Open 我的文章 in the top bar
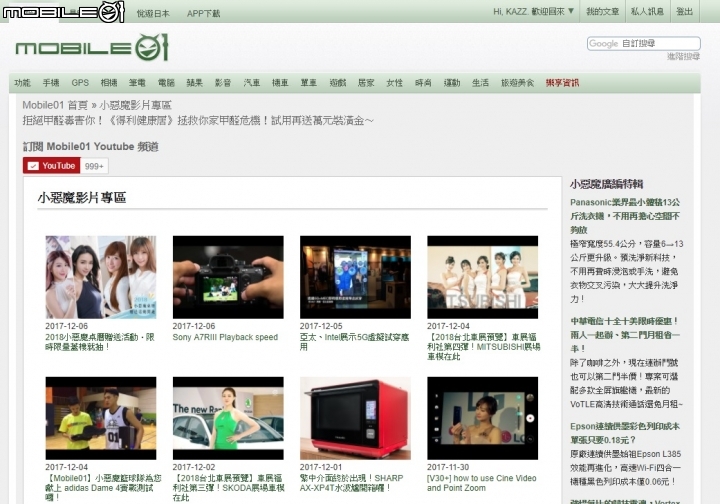The height and width of the screenshot is (504, 720). pyautogui.click(x=602, y=11)
